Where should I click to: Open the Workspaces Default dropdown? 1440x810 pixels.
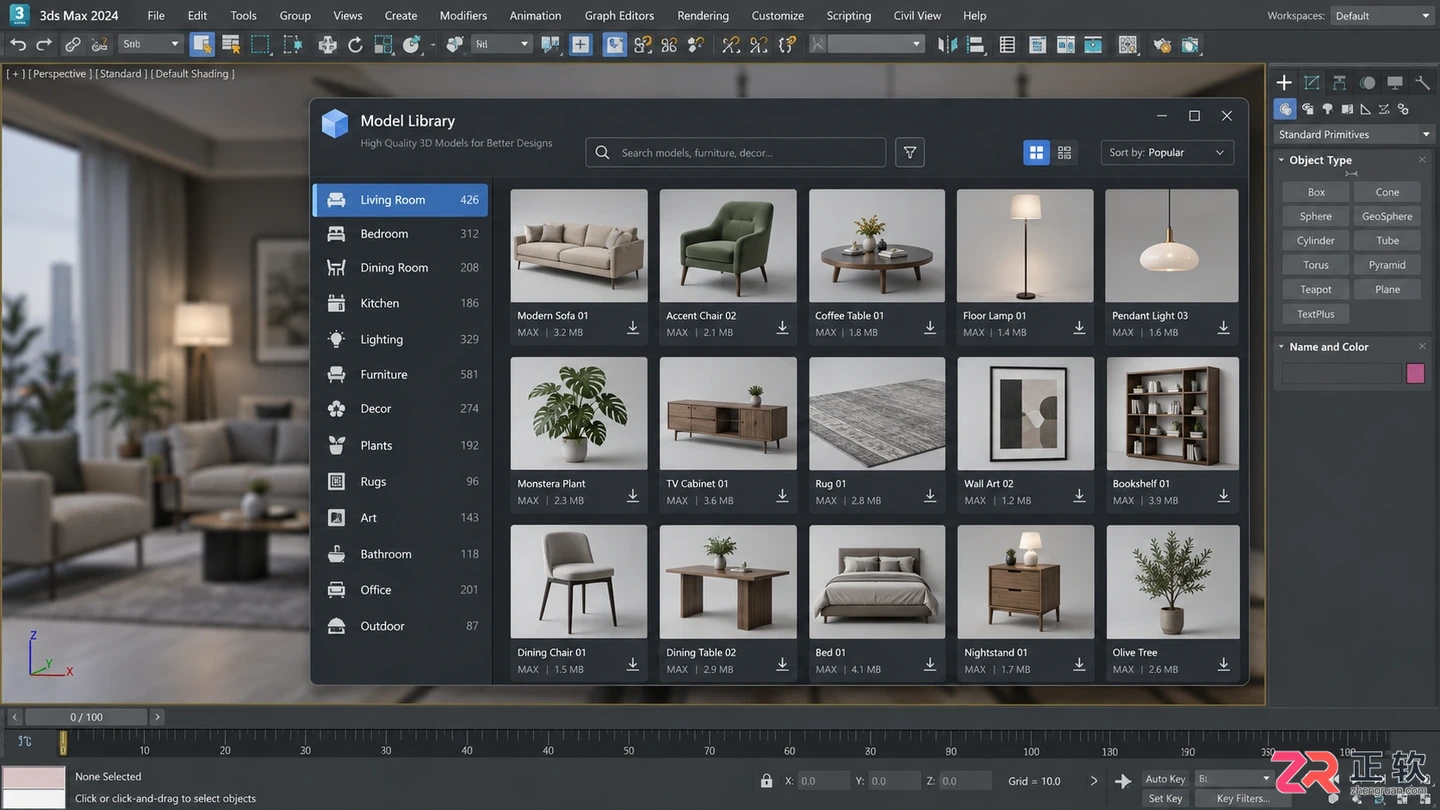point(1382,16)
